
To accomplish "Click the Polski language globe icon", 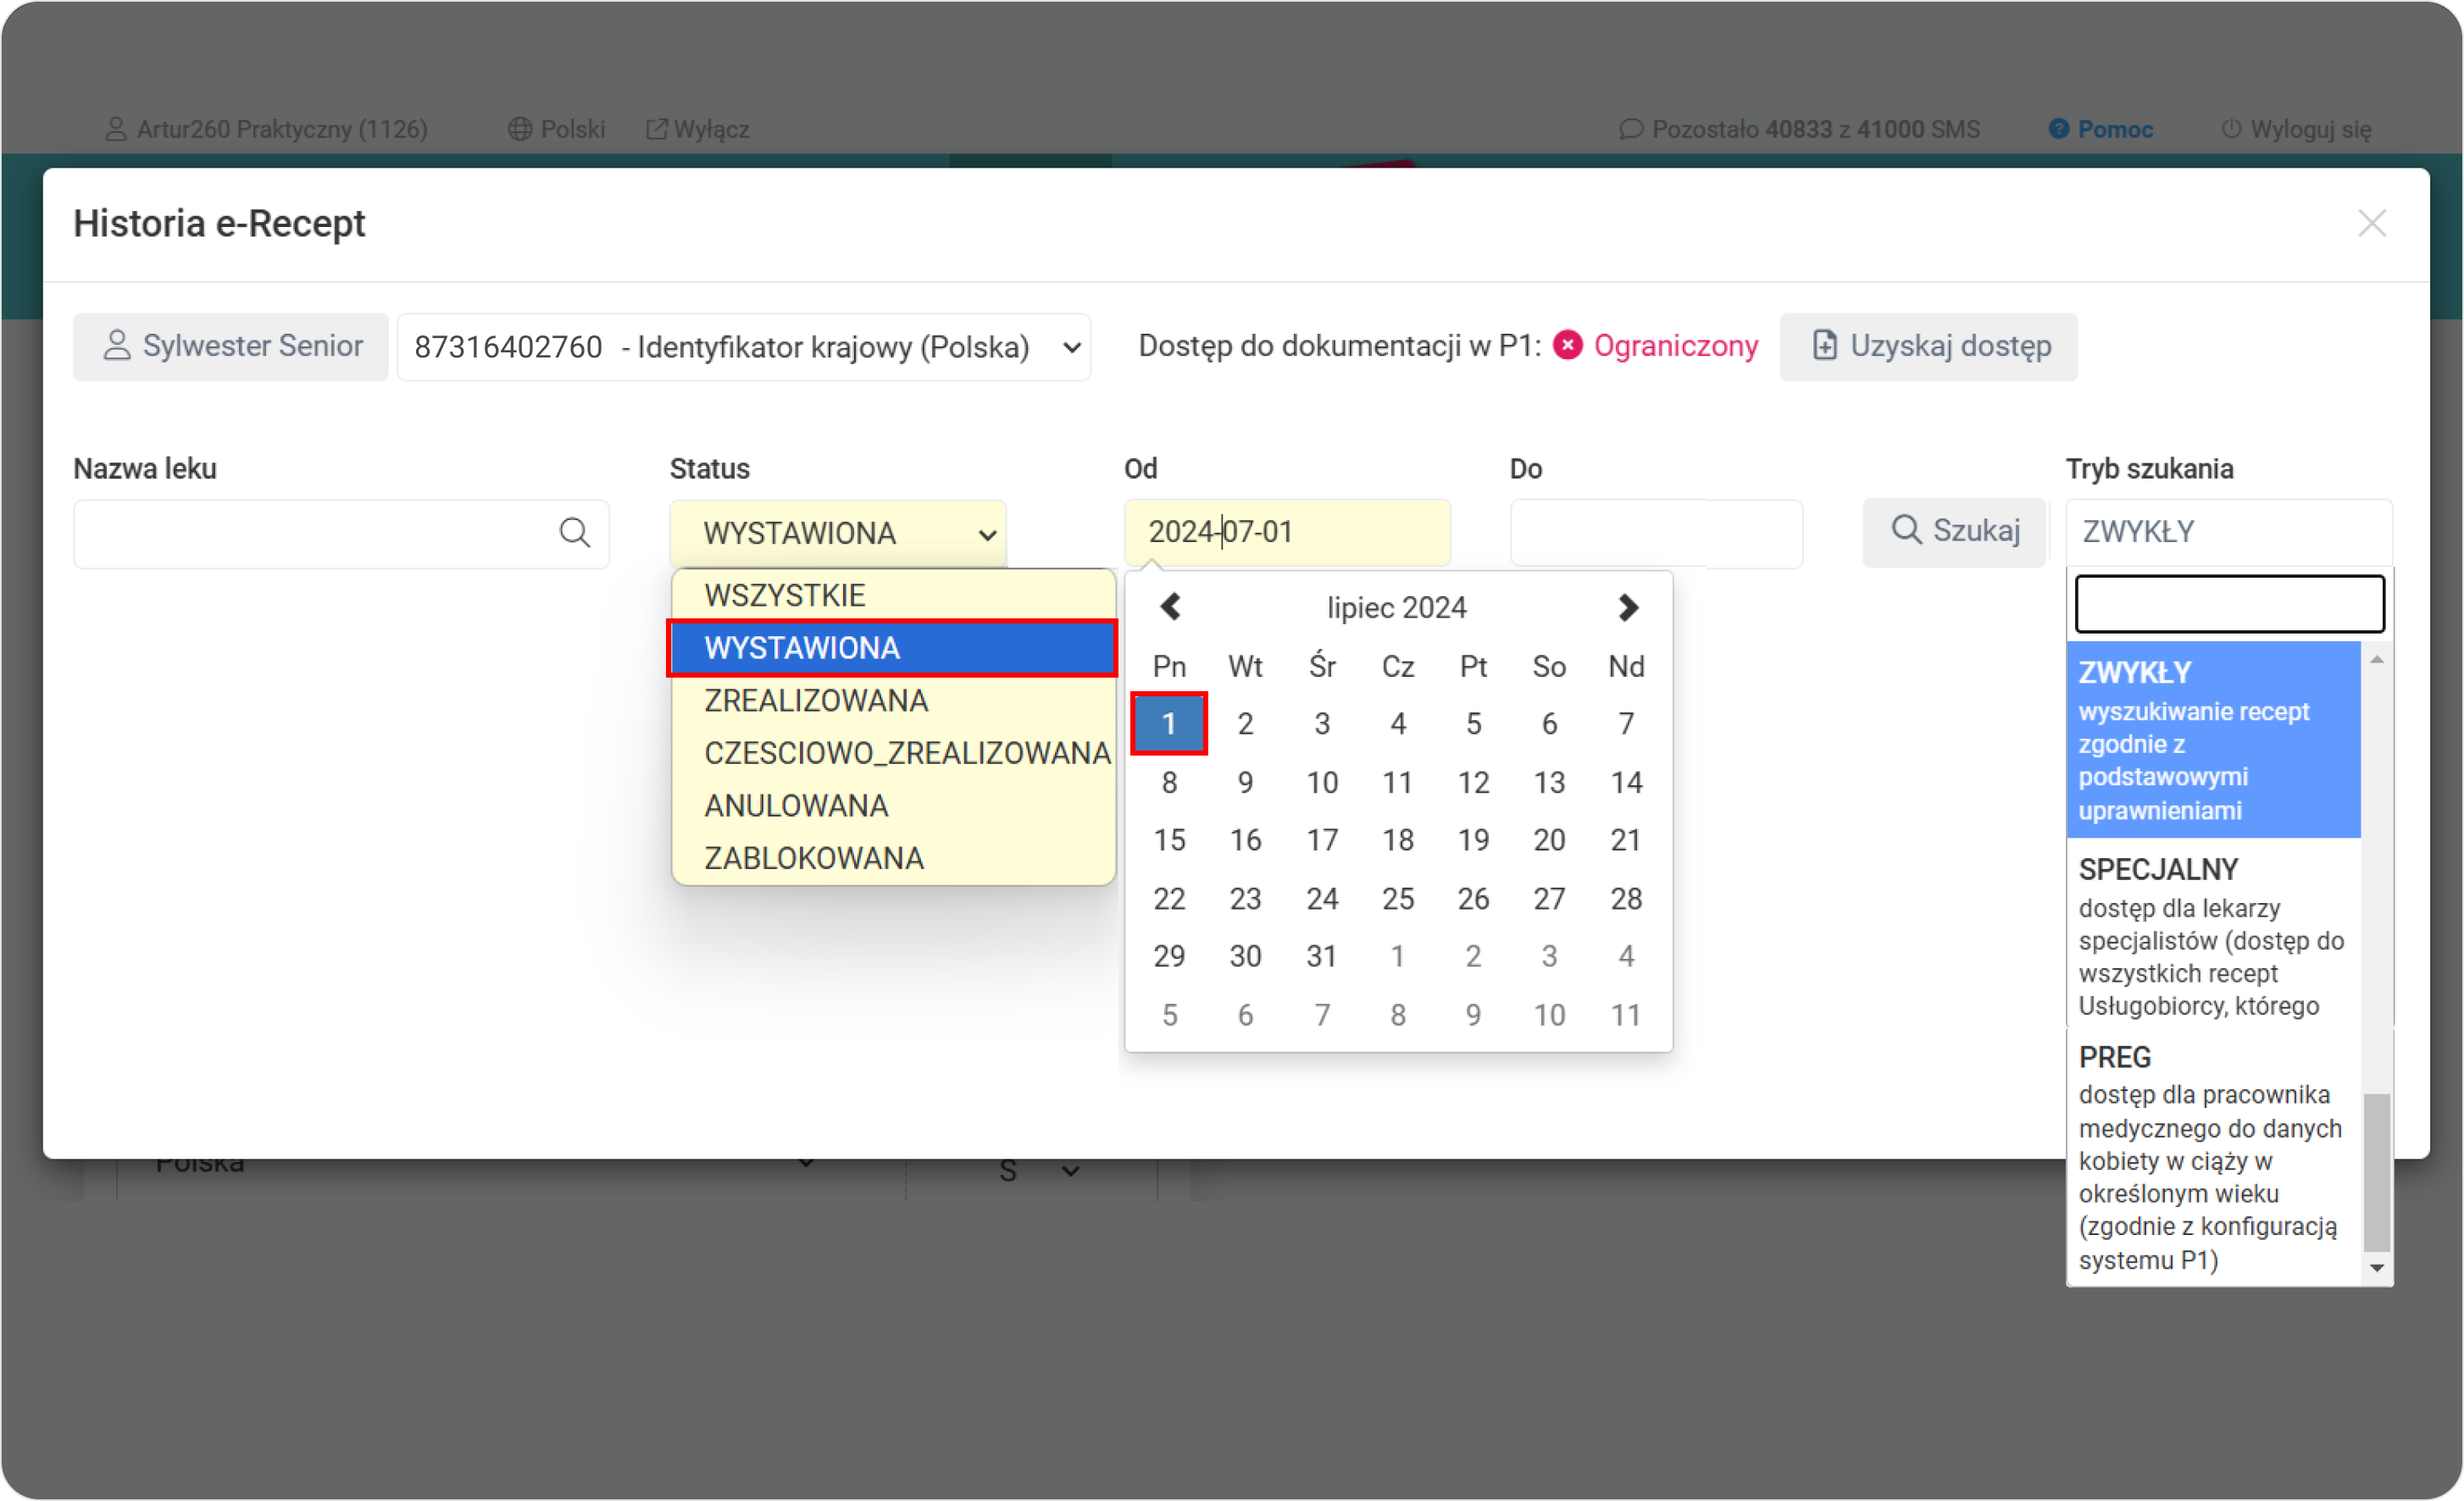I will (519, 129).
